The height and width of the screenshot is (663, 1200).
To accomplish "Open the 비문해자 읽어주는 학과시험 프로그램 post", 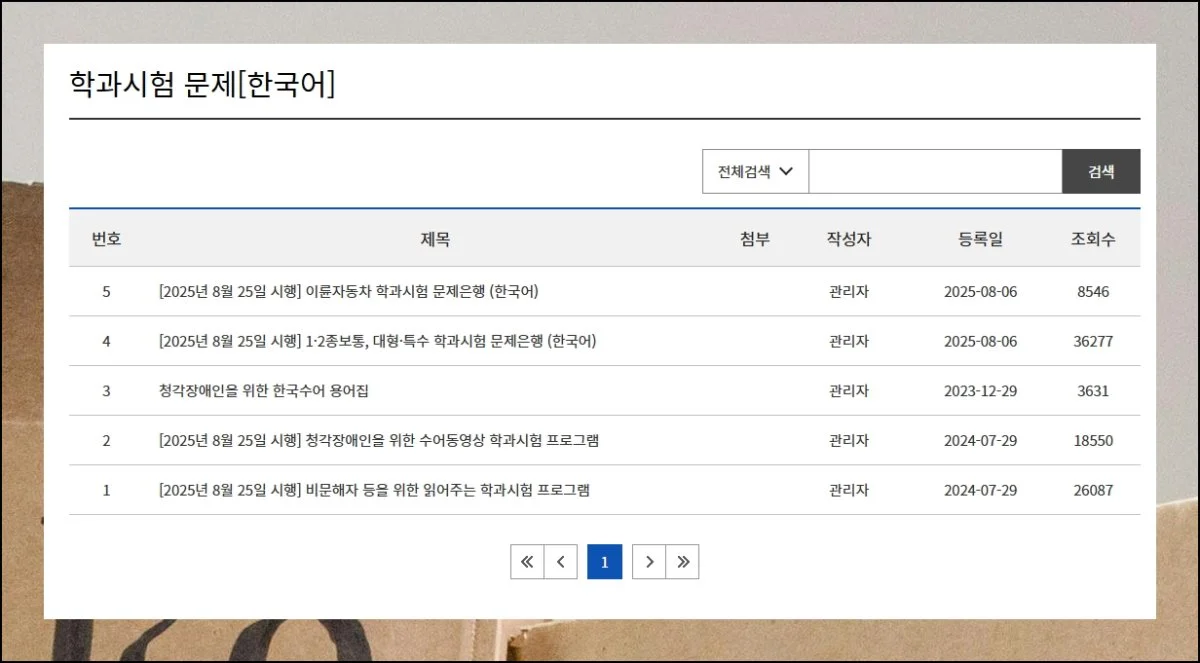I will [373, 490].
